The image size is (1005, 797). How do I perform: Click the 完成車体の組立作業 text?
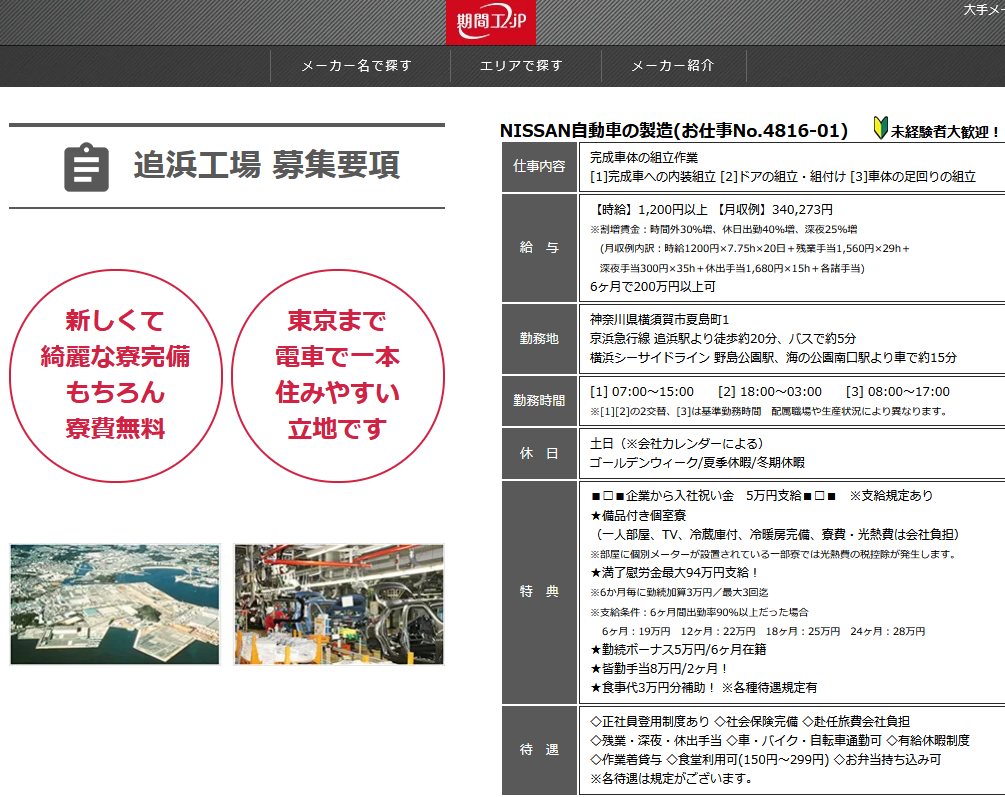[x=644, y=157]
